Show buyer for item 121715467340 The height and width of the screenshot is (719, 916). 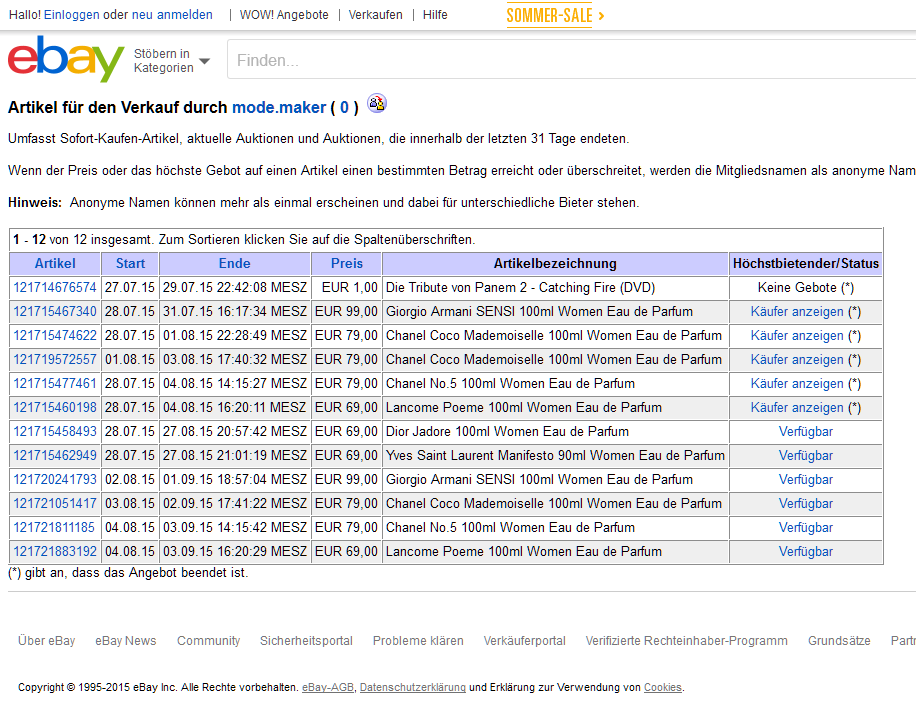[797, 312]
